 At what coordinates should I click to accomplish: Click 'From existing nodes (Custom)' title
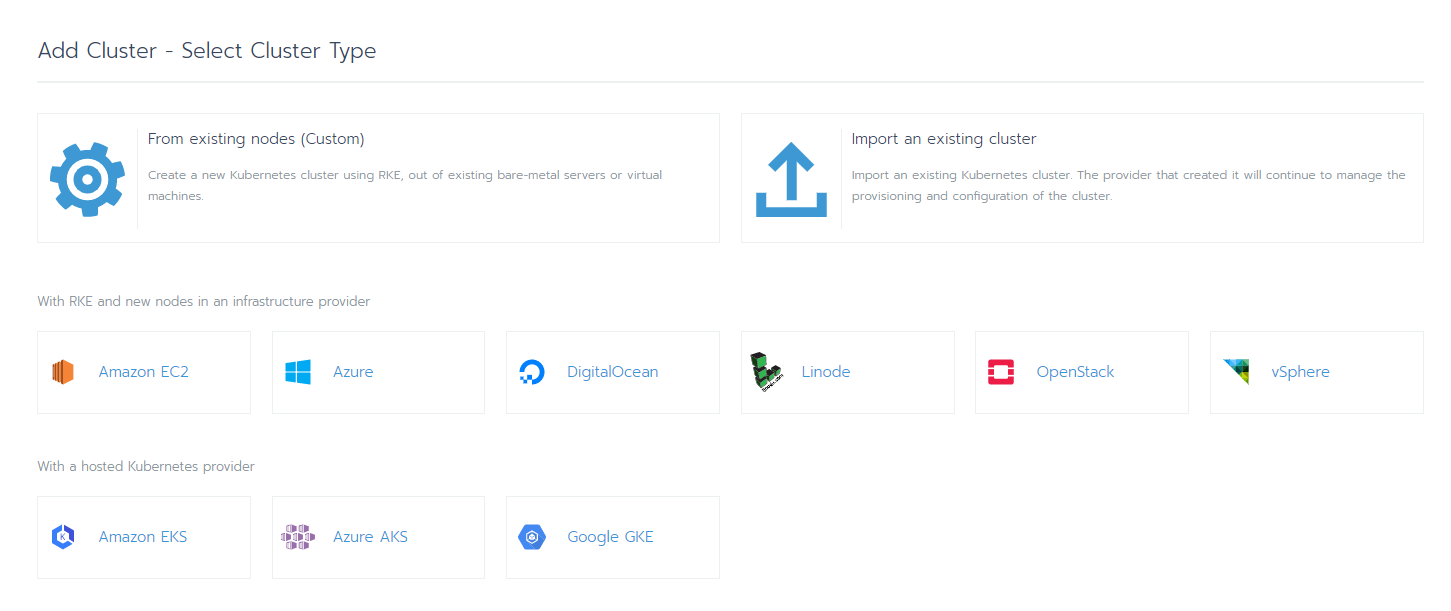click(x=256, y=139)
